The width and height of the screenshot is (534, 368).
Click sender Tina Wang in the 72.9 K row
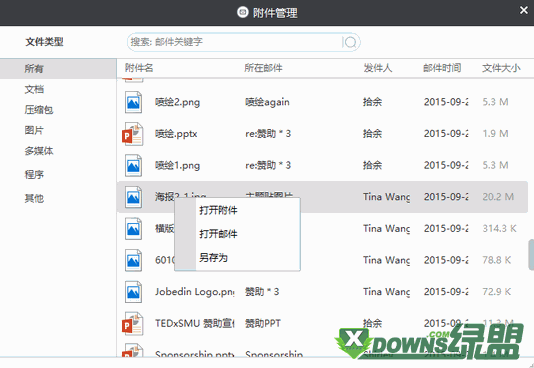[387, 292]
